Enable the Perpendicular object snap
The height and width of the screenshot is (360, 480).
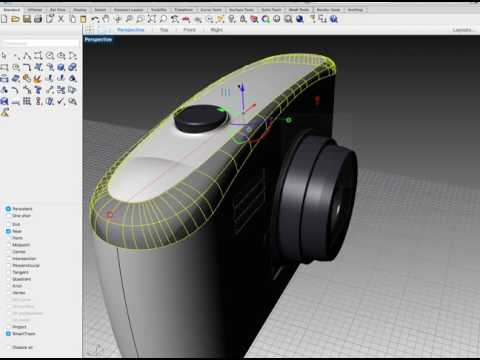point(8,265)
